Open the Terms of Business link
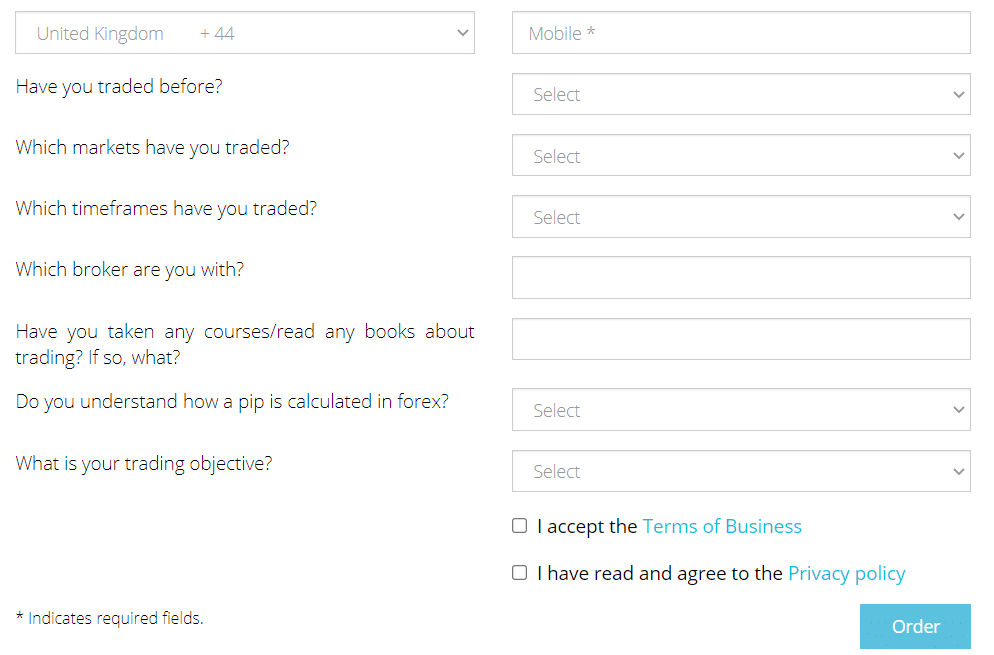This screenshot has width=994, height=655. [722, 527]
